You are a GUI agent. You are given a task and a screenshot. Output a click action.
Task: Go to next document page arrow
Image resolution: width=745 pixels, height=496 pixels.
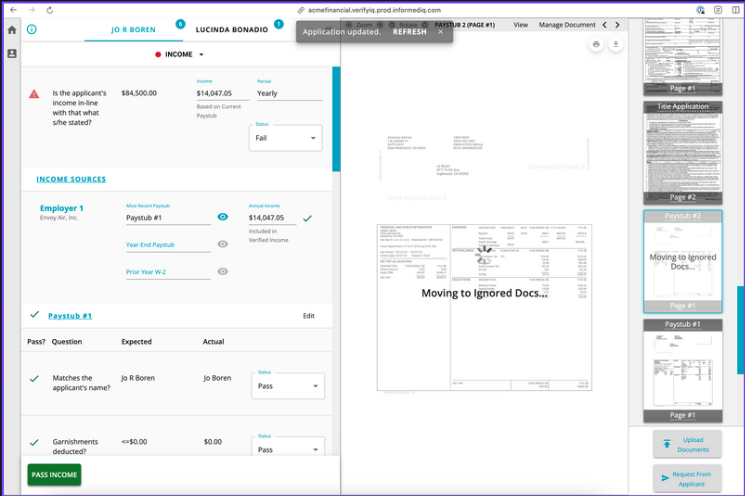point(617,24)
